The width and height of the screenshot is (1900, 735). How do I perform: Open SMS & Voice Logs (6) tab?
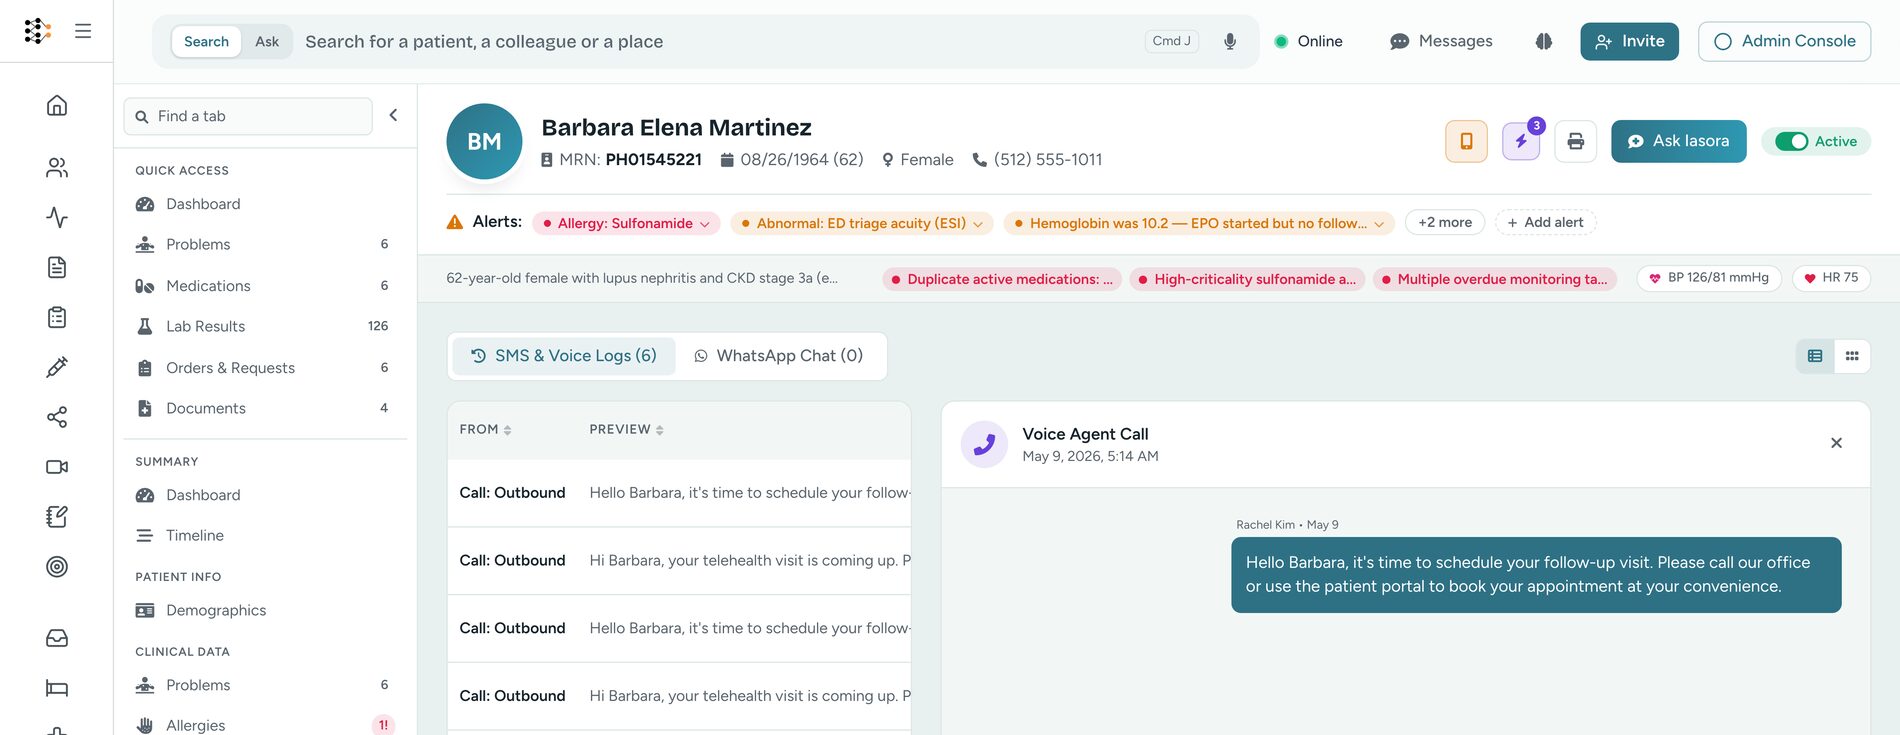tap(564, 356)
